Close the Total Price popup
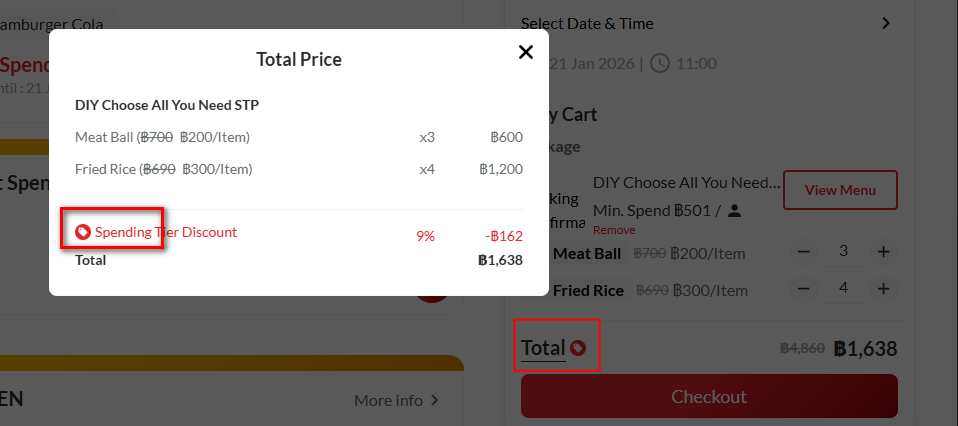 [525, 52]
